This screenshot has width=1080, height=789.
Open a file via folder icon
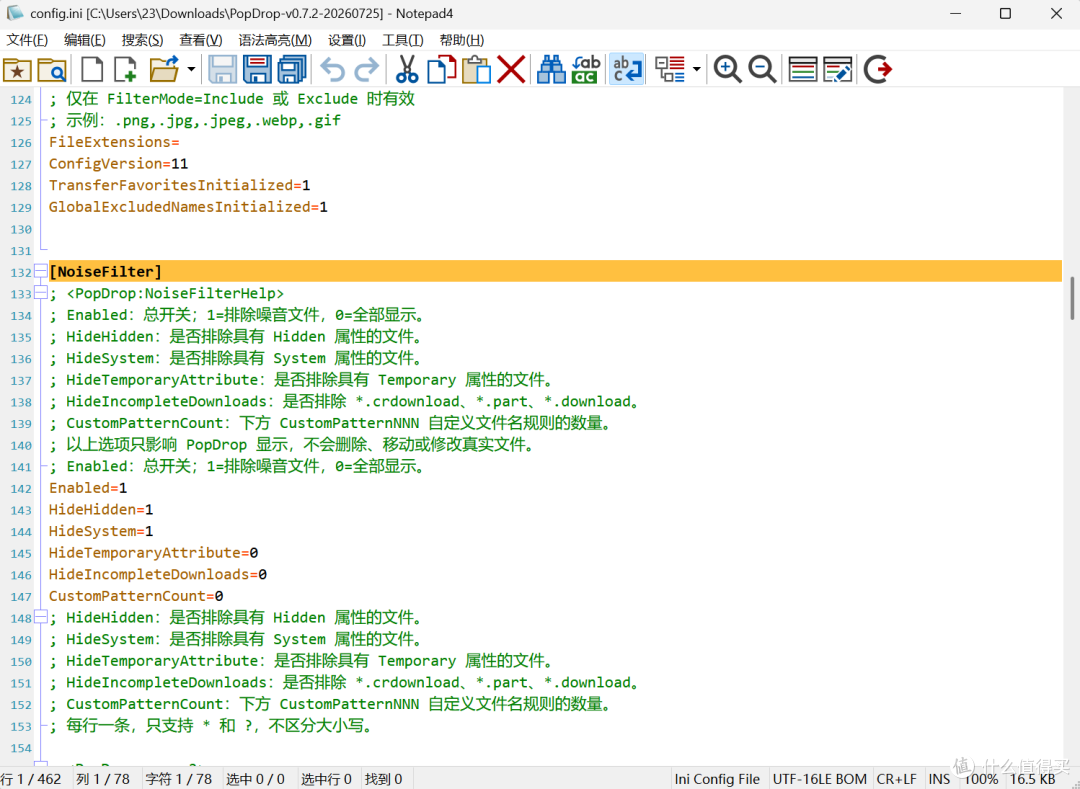tap(165, 70)
